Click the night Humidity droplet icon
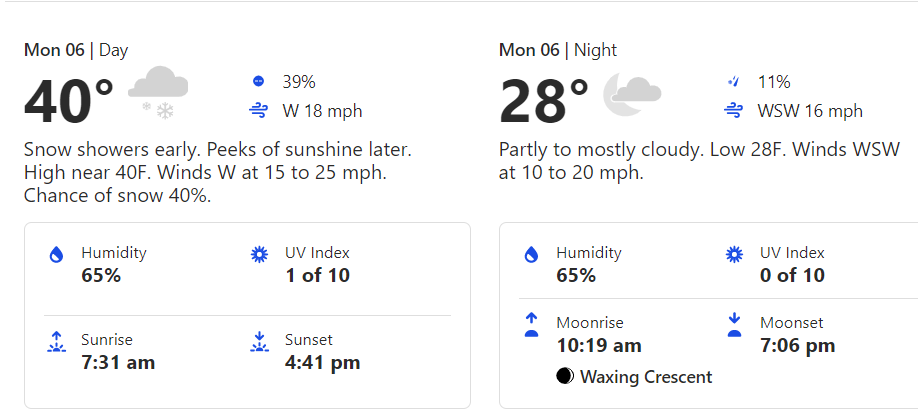The width and height of the screenshot is (918, 411). (x=531, y=255)
